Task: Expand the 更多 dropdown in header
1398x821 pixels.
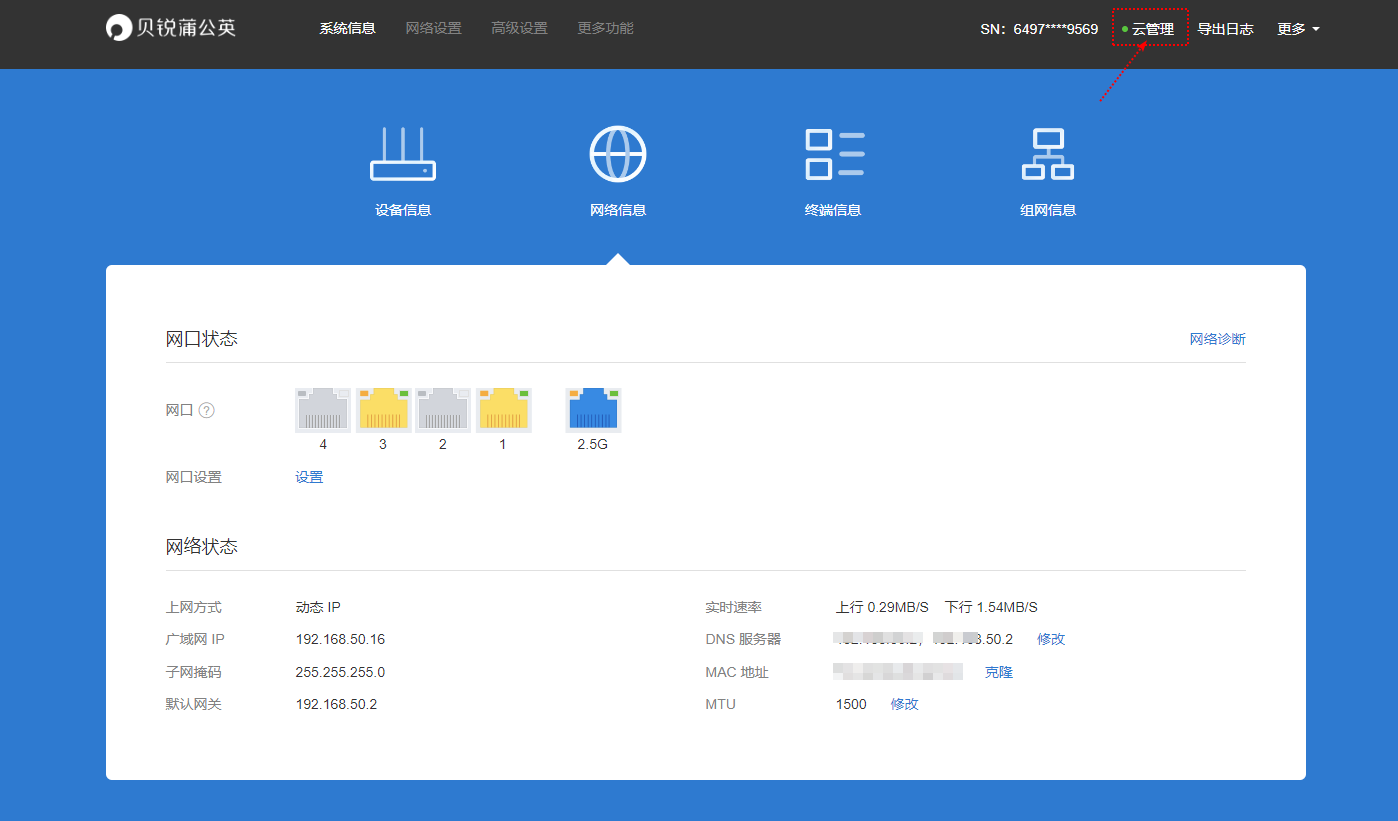Action: coord(1298,29)
